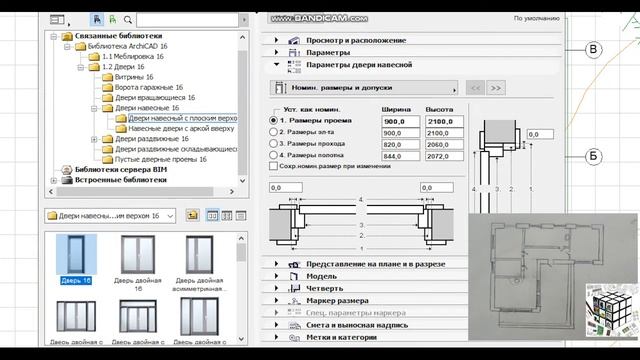This screenshot has height=360, width=640.
Task: Switch to large thumbnails view icon
Action: pos(212,216)
